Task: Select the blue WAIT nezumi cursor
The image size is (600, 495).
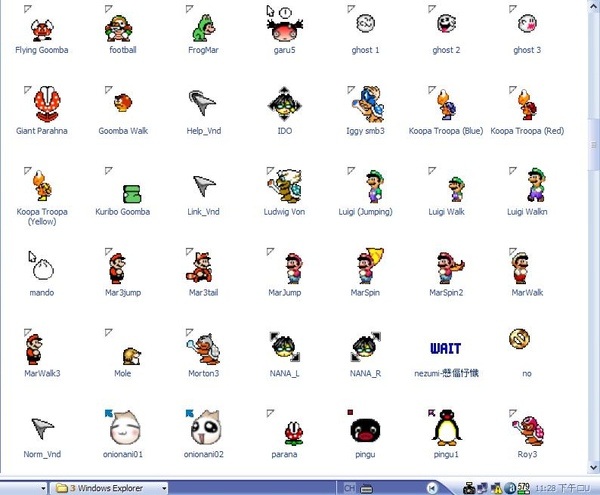Action: point(446,348)
